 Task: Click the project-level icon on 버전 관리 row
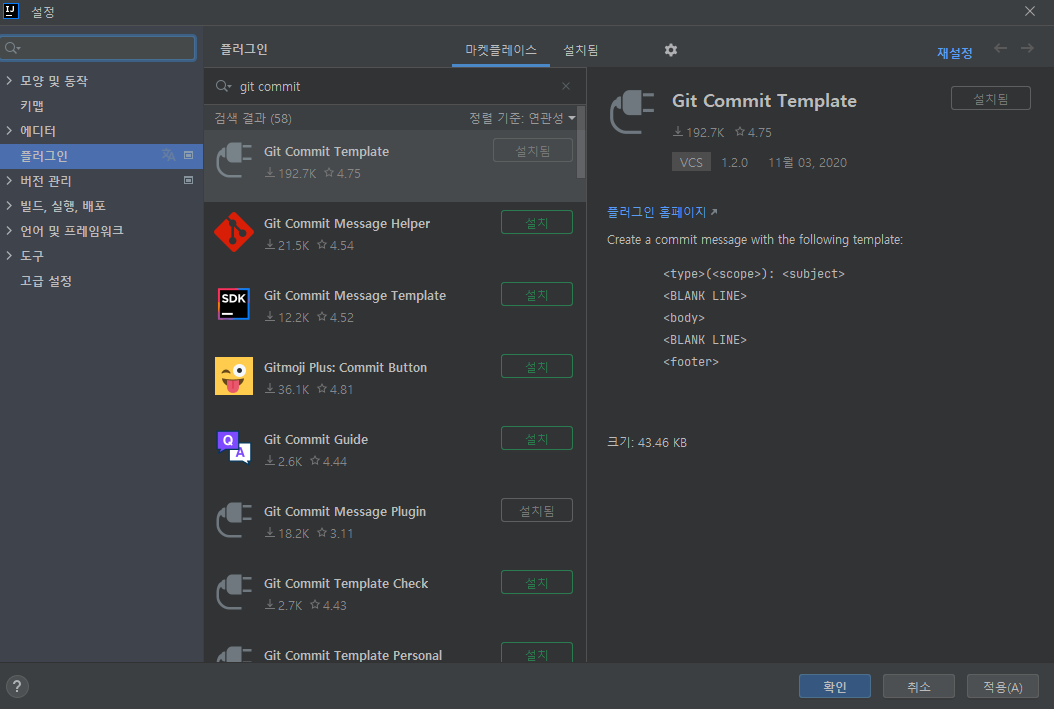tap(188, 180)
